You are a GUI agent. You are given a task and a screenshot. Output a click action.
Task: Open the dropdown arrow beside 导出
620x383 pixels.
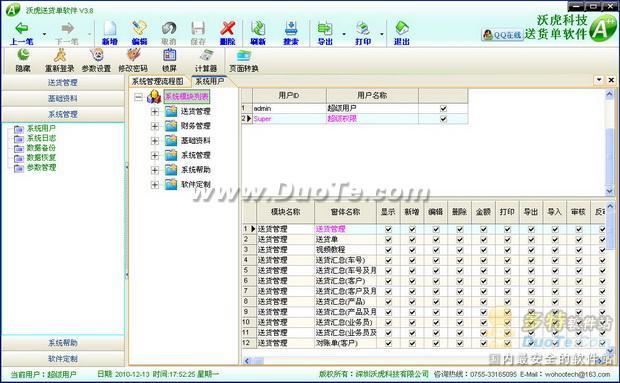tap(344, 34)
